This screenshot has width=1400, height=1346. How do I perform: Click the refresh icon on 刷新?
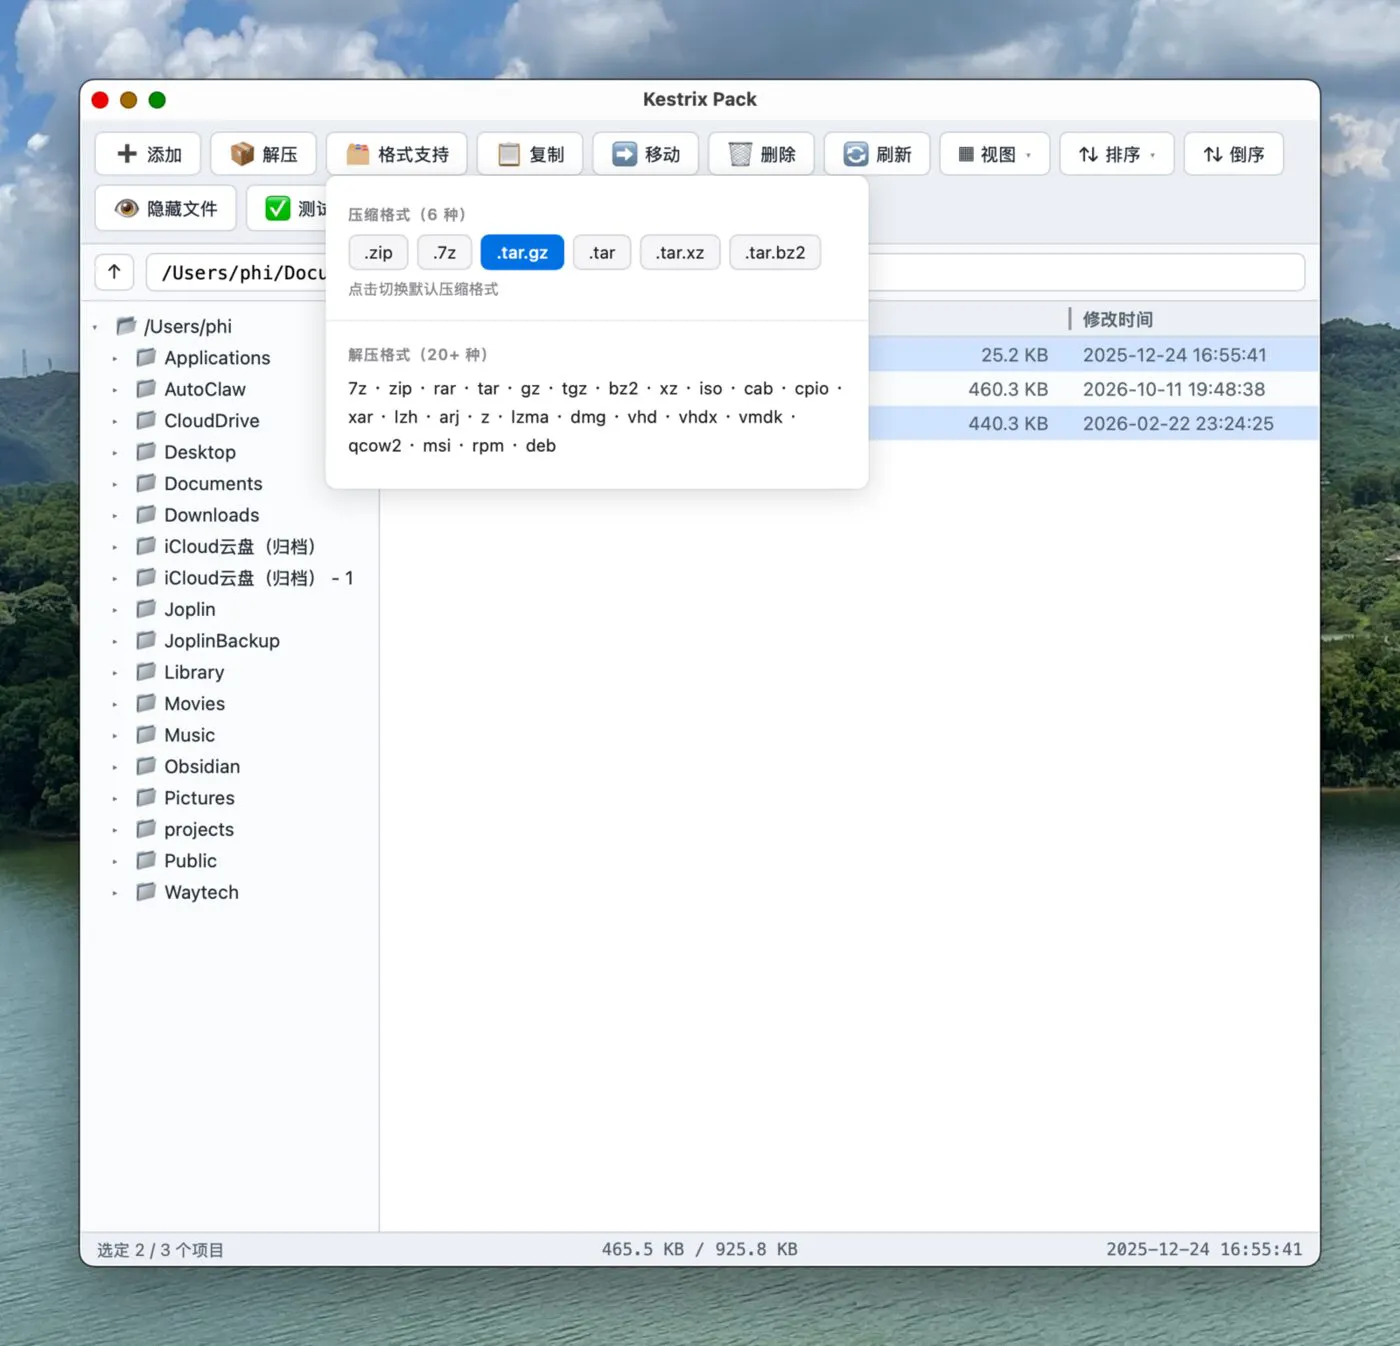pyautogui.click(x=856, y=154)
